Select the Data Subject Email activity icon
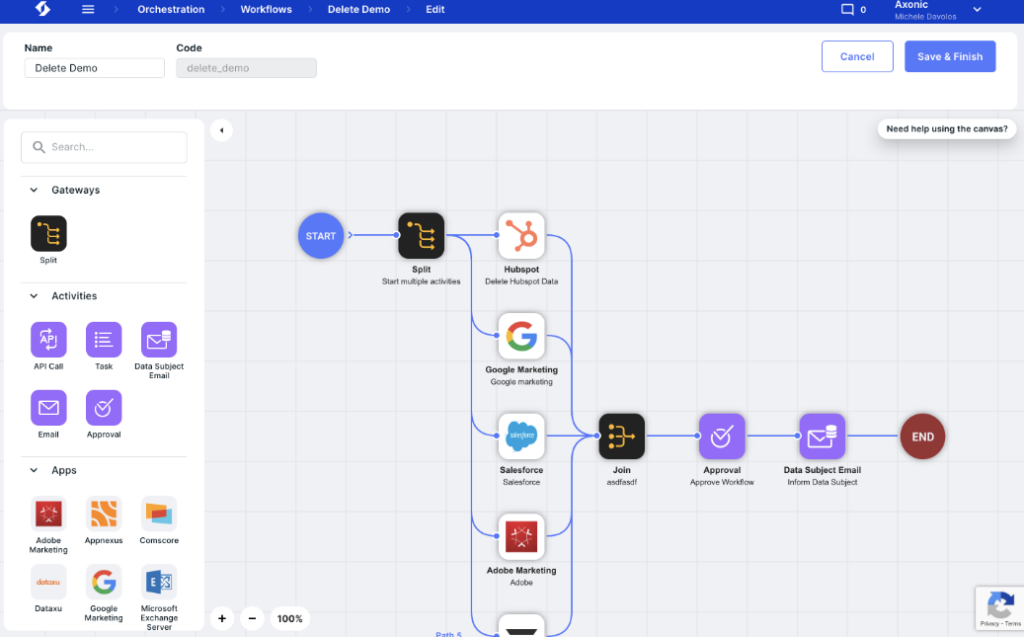This screenshot has width=1024, height=637. [158, 340]
